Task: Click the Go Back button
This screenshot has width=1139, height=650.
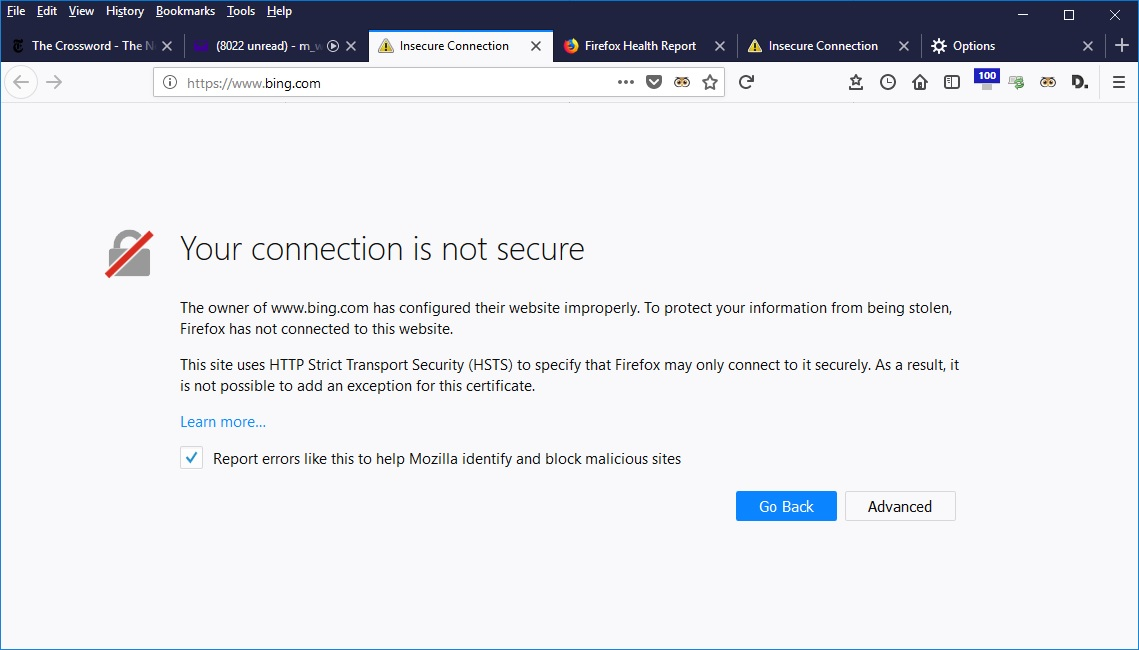Action: point(786,506)
